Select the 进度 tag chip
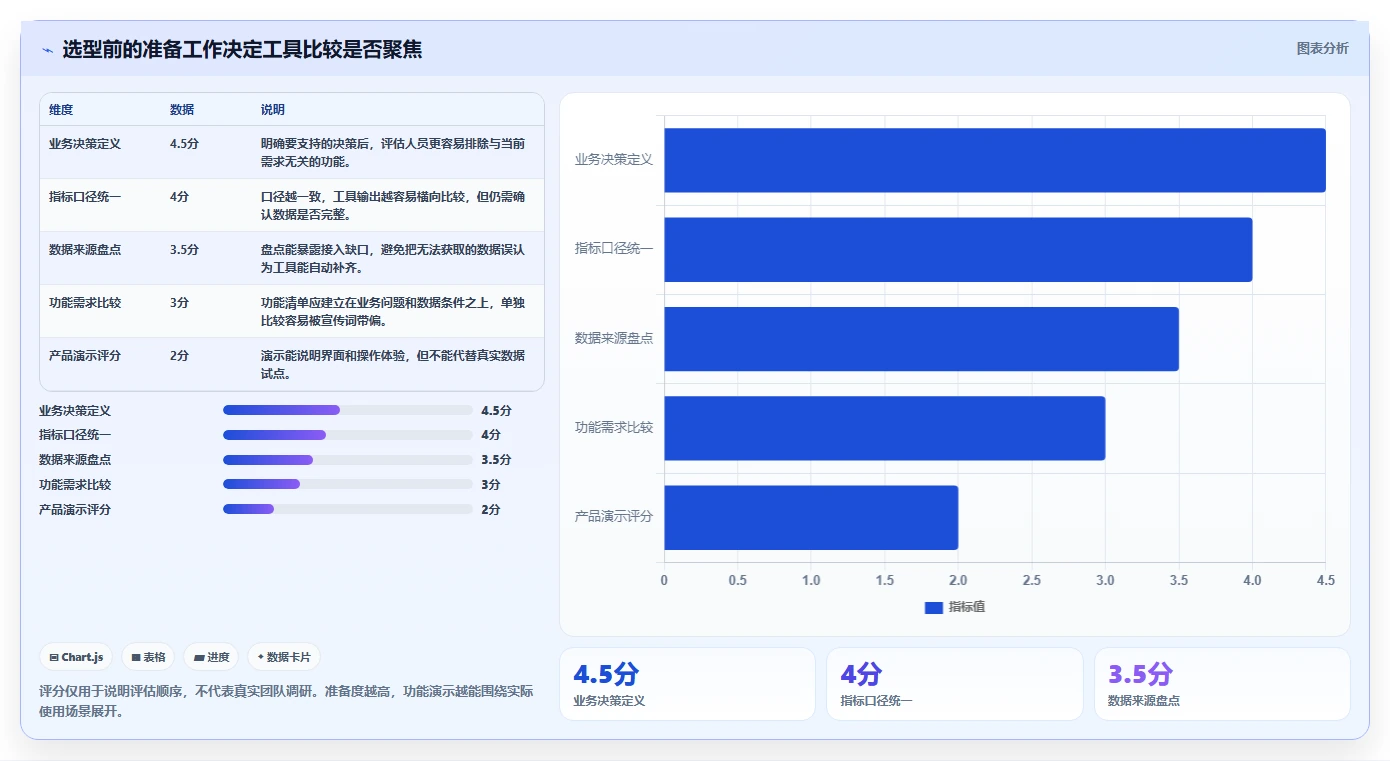This screenshot has height=761, width=1390. coord(211,657)
